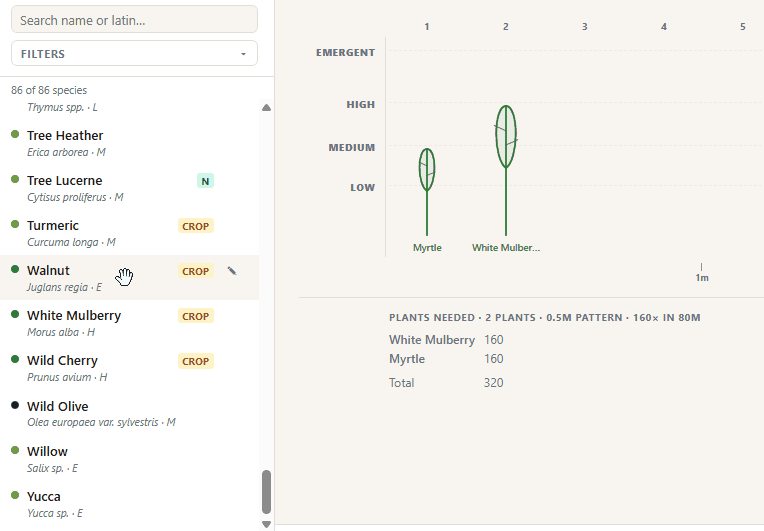This screenshot has height=531, width=764.
Task: Click the LOW layer label
Action: tap(363, 188)
